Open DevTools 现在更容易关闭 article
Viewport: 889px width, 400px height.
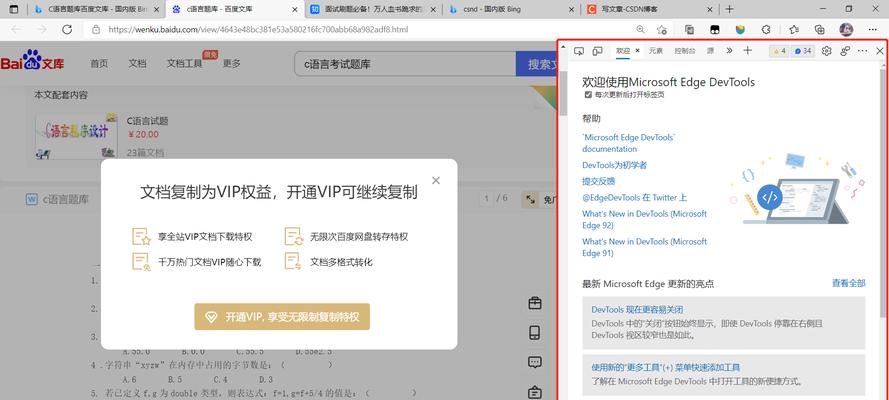tap(637, 310)
